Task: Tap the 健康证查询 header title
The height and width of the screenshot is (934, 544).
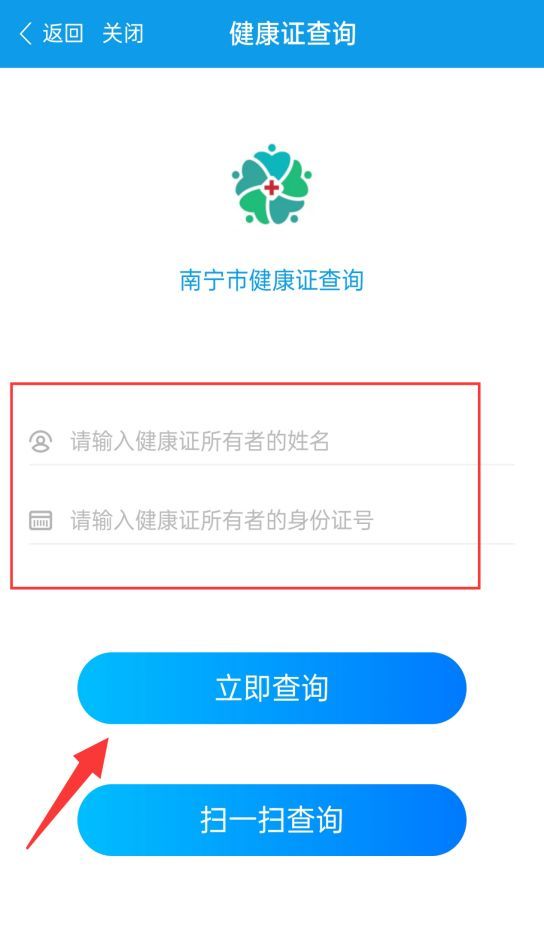Action: [x=293, y=34]
